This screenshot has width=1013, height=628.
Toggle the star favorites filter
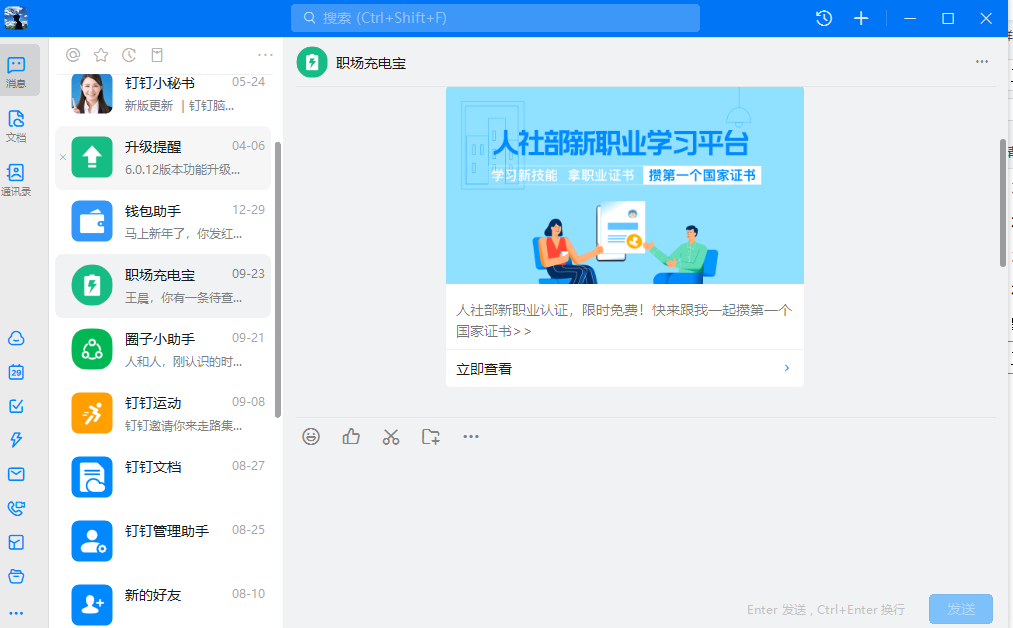click(x=101, y=55)
